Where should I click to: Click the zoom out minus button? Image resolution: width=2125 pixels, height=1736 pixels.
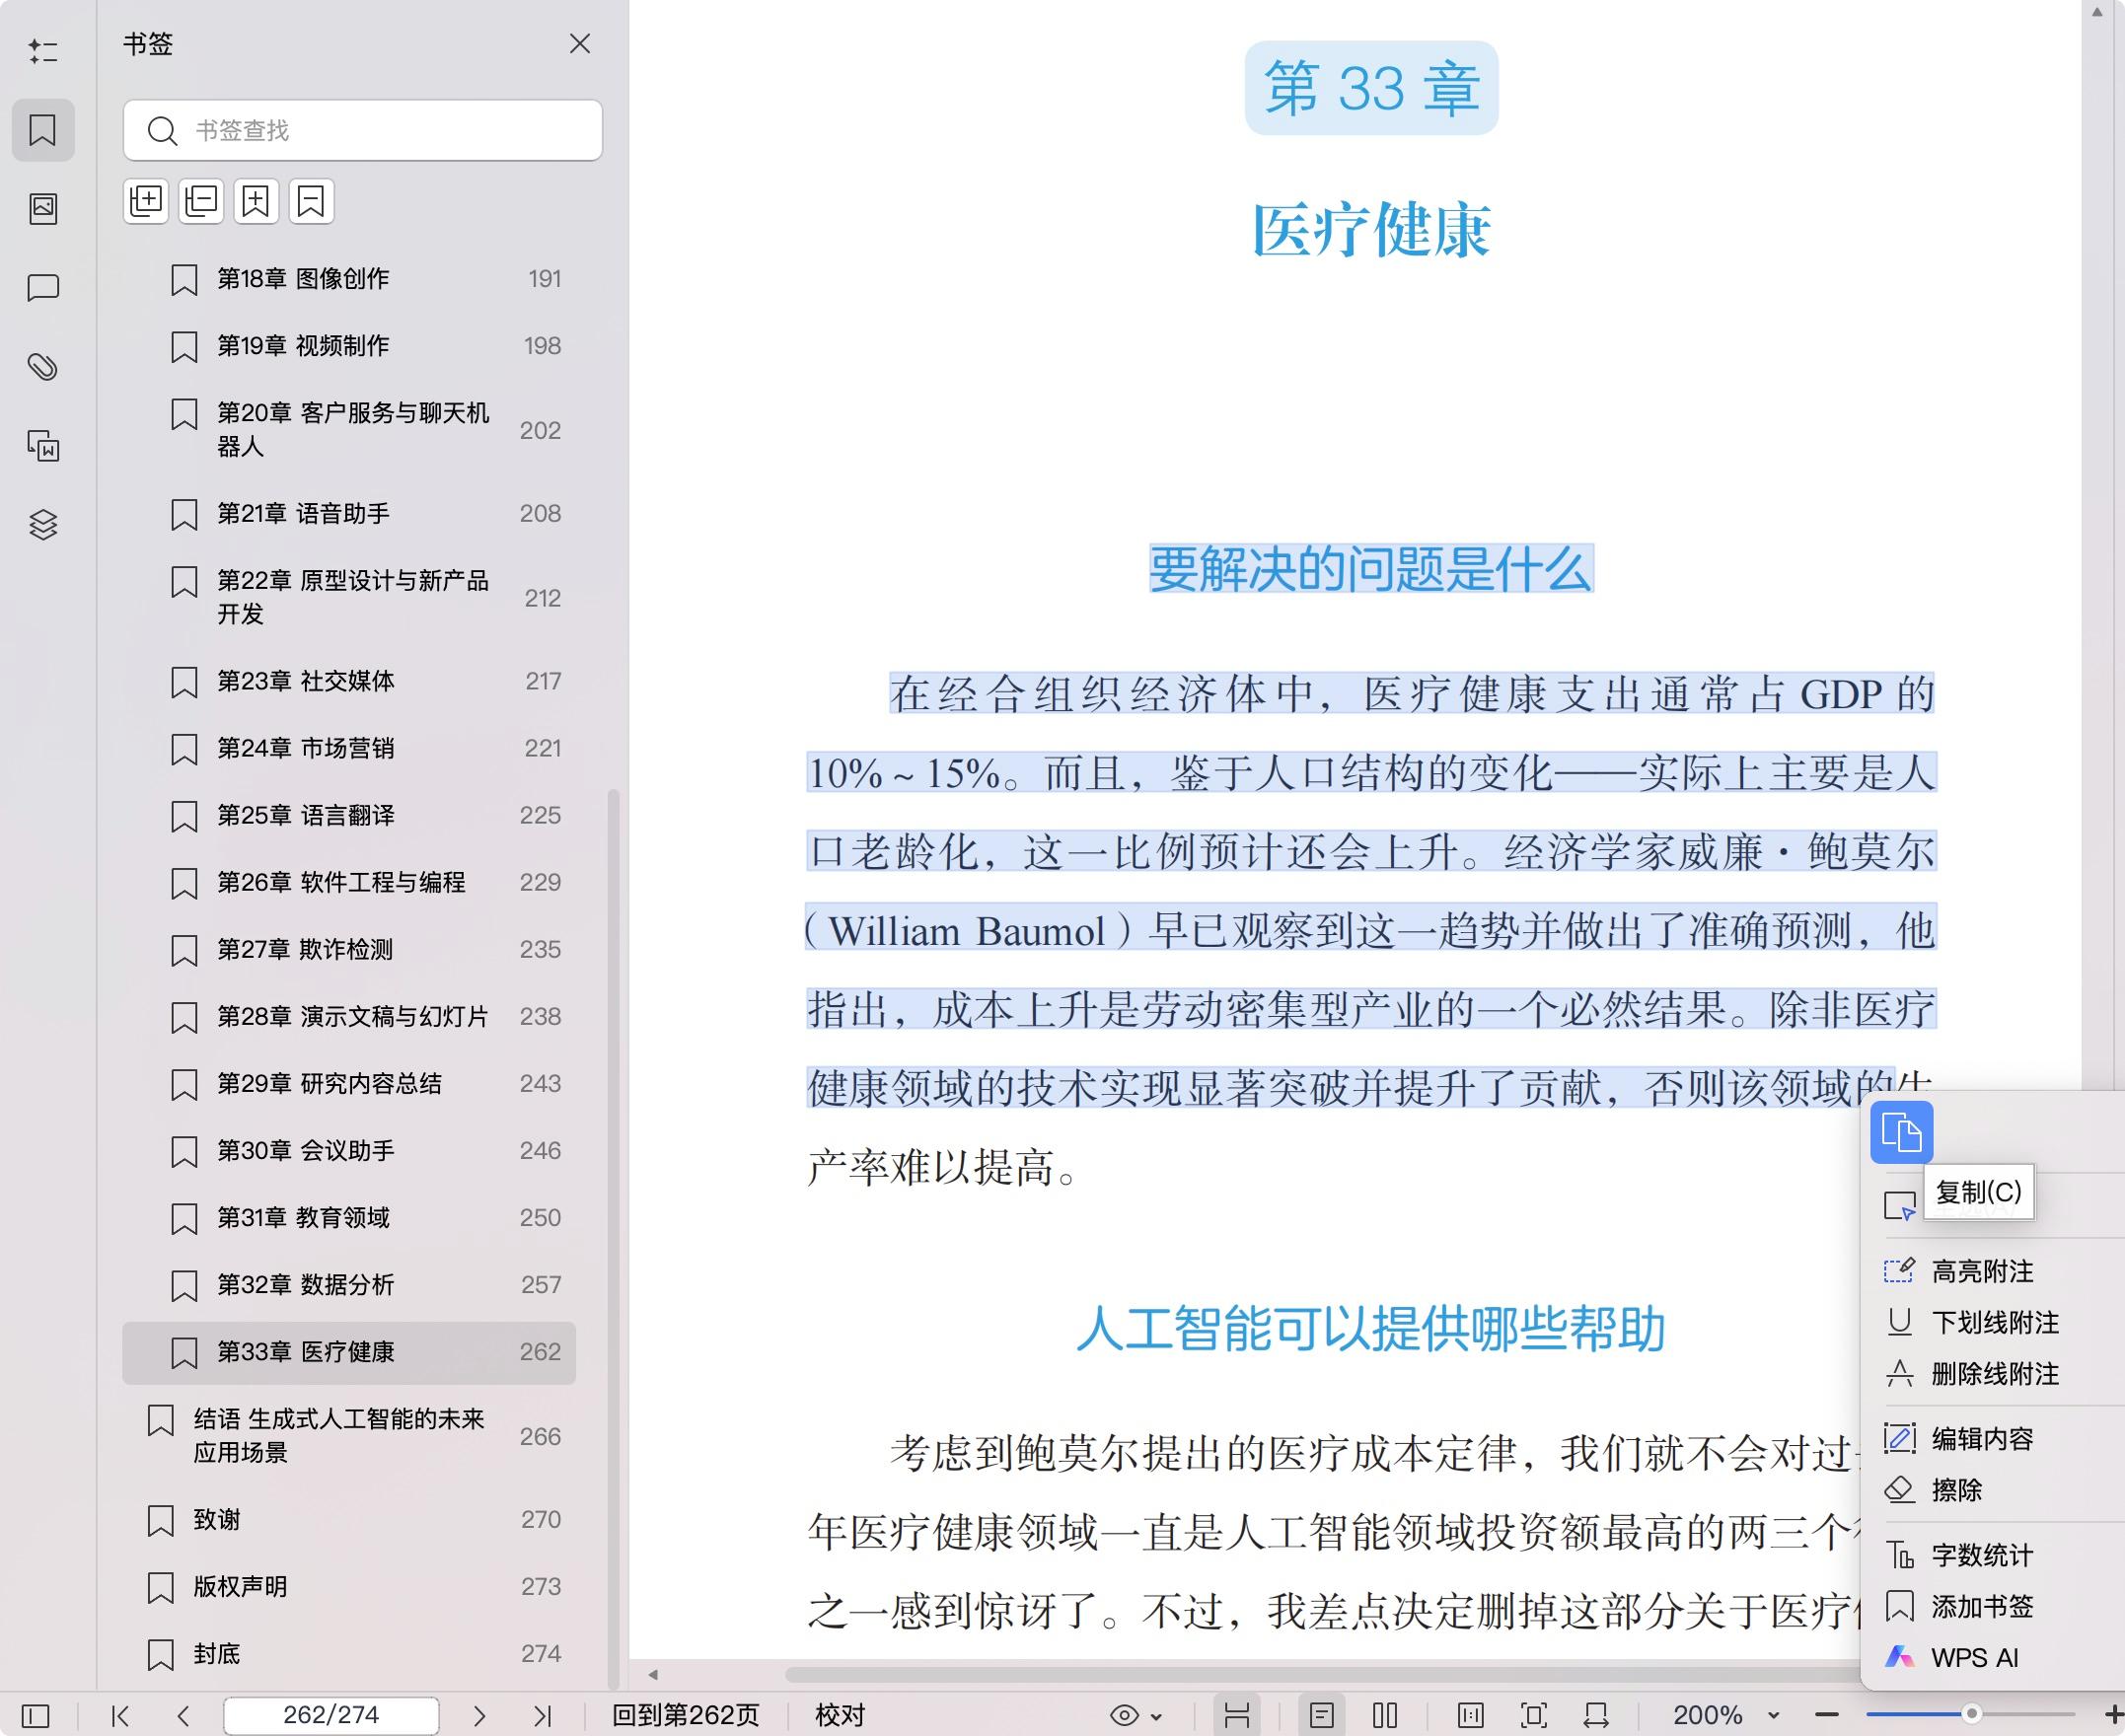[x=1827, y=1716]
